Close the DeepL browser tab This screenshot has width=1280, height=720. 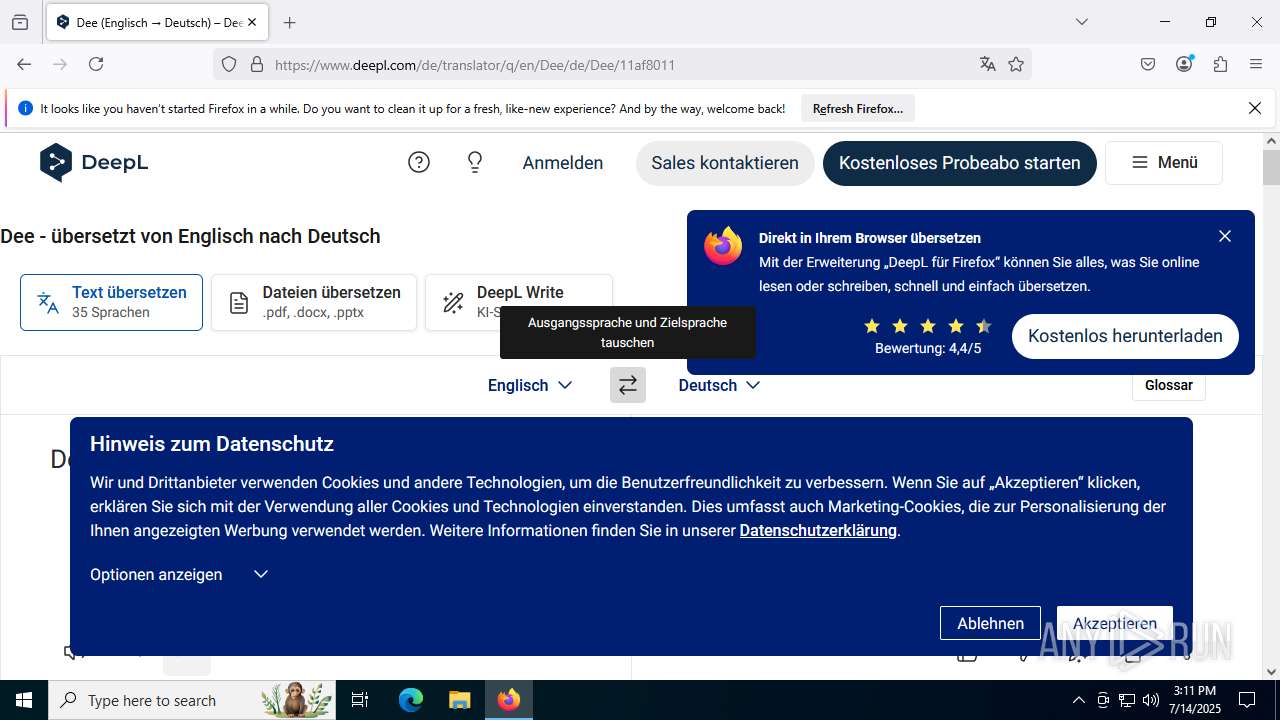pos(252,22)
